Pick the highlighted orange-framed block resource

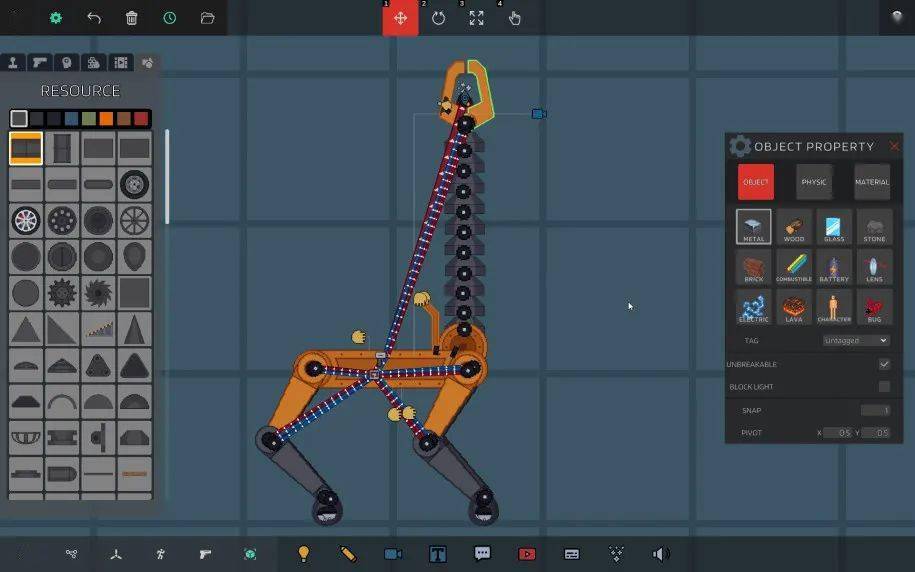pos(26,148)
